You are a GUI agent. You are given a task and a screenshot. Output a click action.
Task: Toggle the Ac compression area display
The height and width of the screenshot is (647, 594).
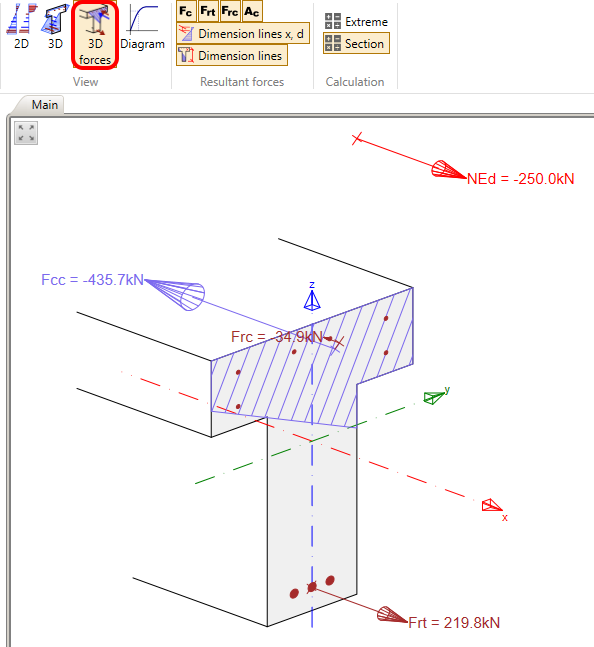pos(252,12)
